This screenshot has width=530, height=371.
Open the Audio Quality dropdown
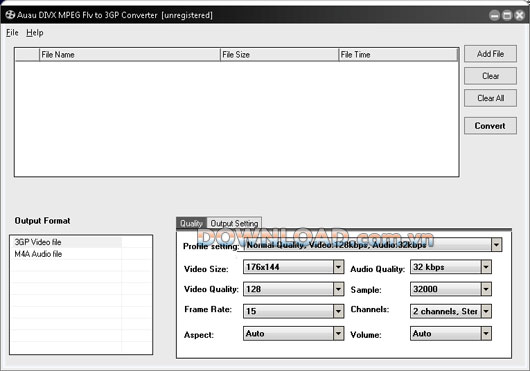[x=486, y=267]
